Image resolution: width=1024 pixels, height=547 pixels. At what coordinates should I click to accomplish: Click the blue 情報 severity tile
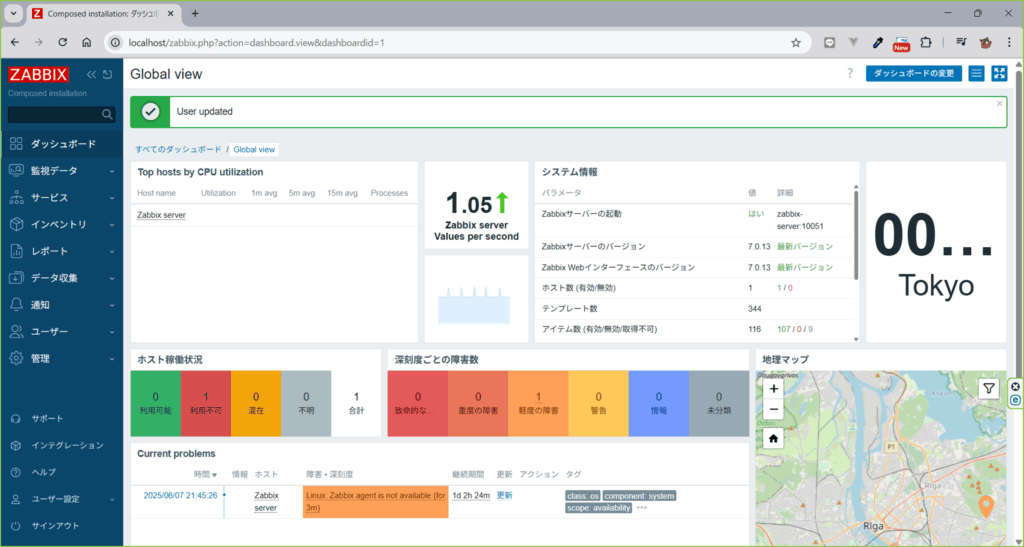[x=658, y=403]
